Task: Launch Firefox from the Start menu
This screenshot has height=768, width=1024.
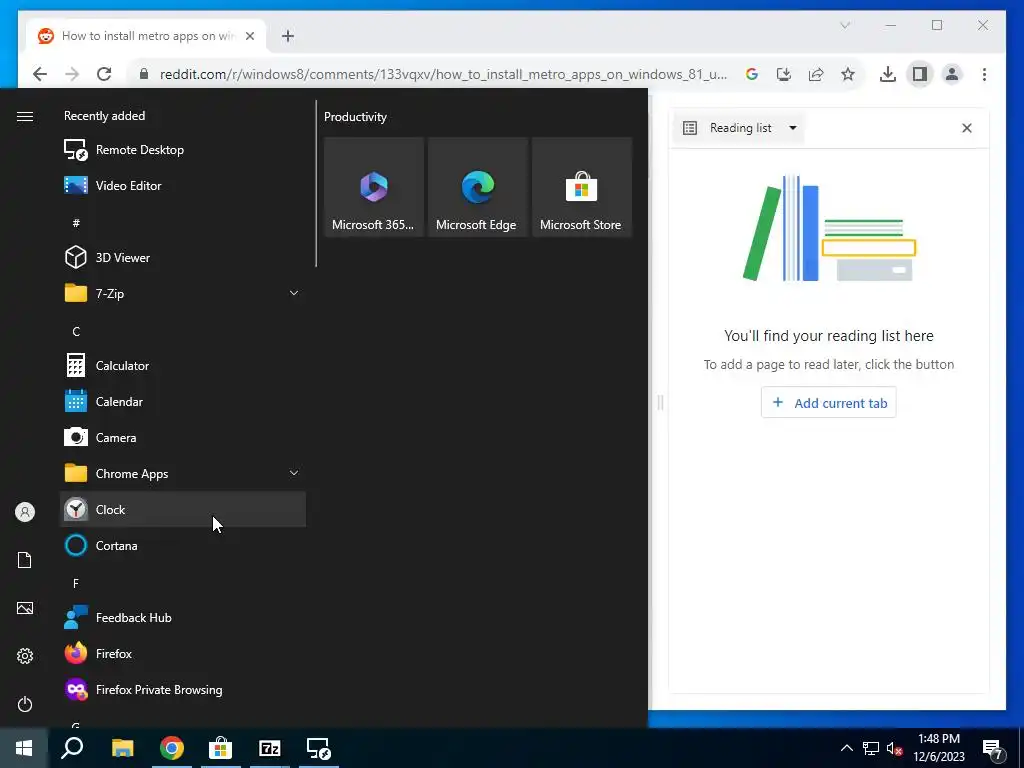Action: pos(183,654)
